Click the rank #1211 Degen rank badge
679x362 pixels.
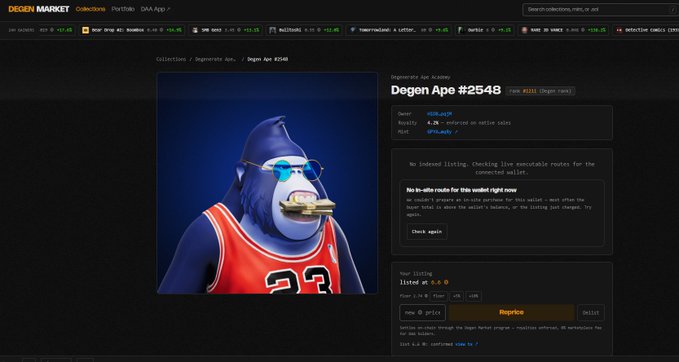(540, 91)
